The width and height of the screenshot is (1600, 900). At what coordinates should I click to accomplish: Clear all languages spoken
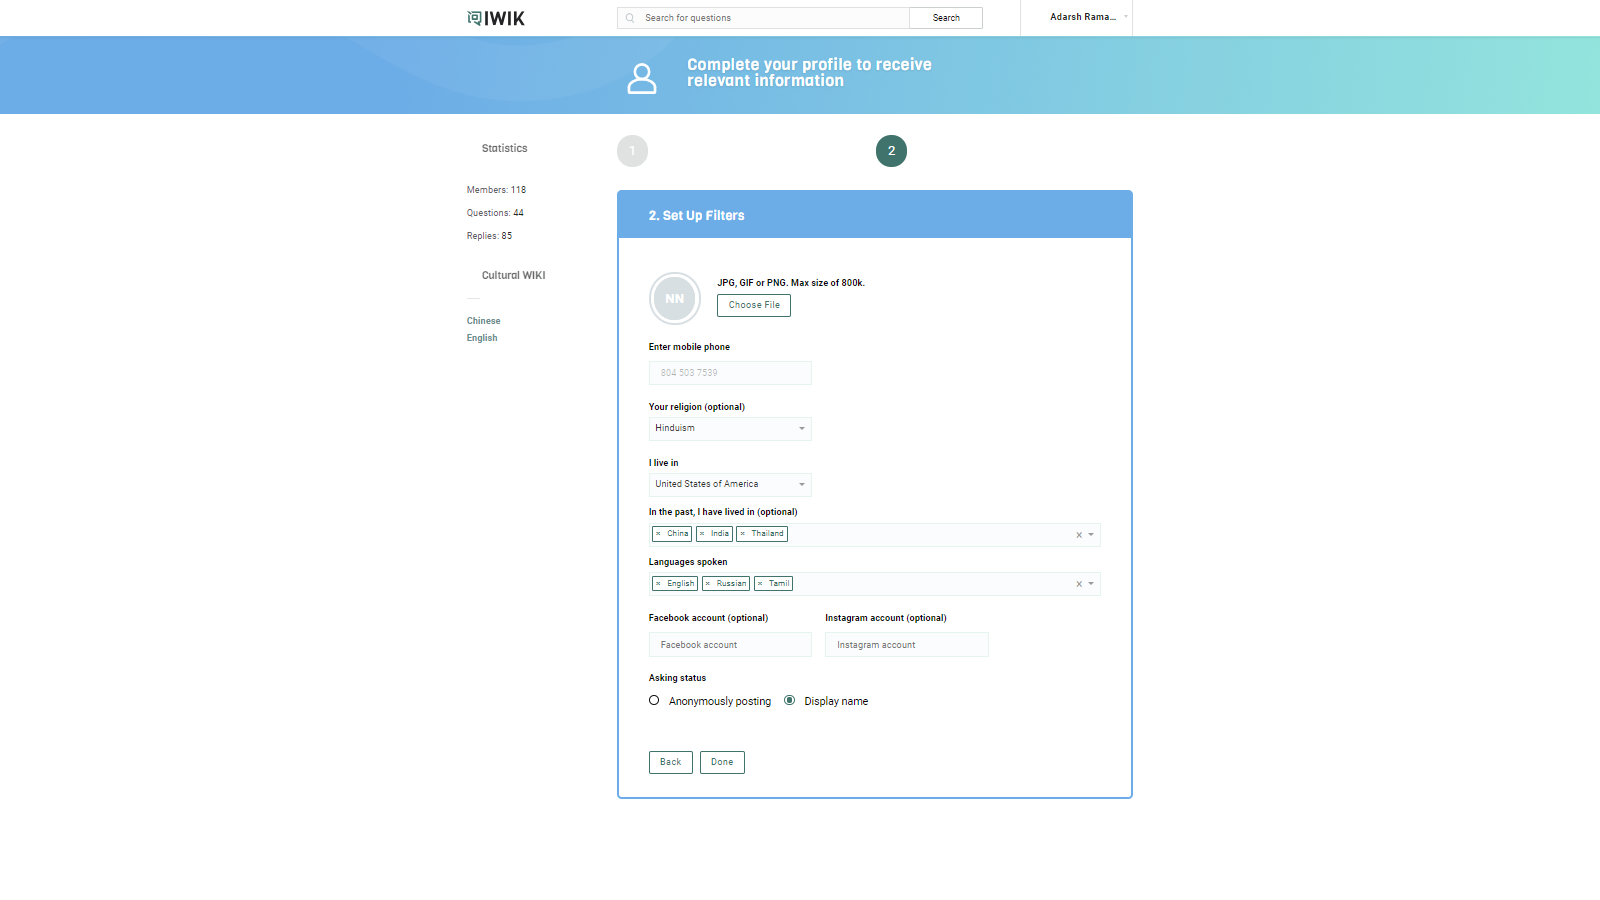pos(1079,584)
